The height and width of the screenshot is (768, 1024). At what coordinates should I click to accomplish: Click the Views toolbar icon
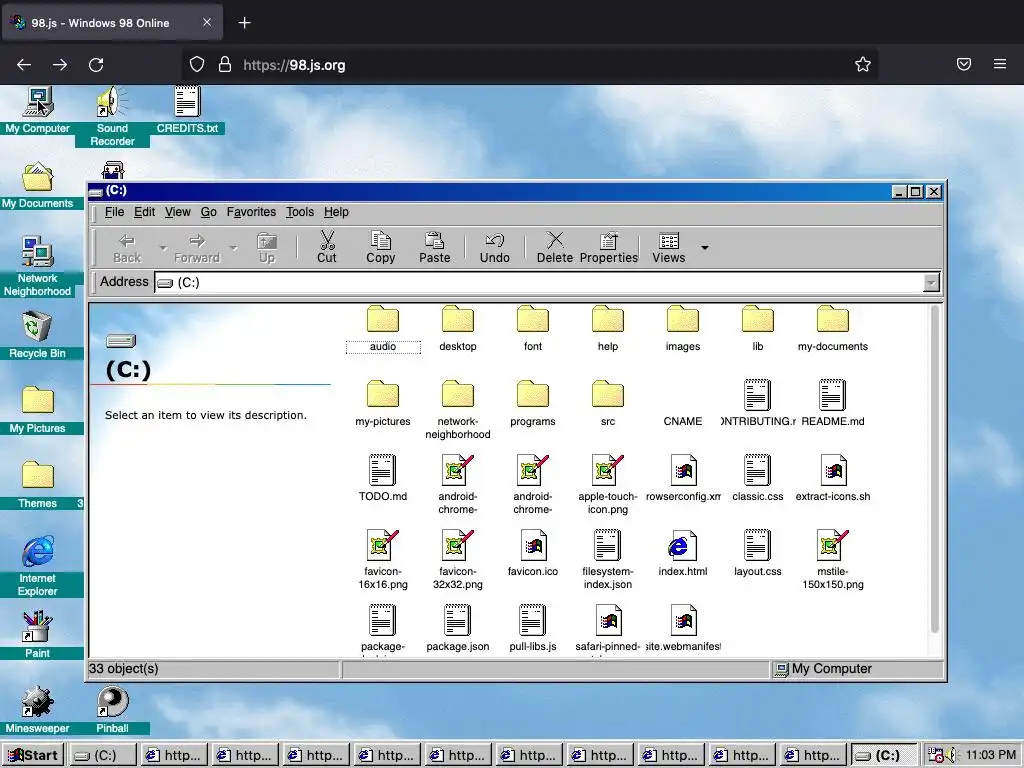coord(669,247)
